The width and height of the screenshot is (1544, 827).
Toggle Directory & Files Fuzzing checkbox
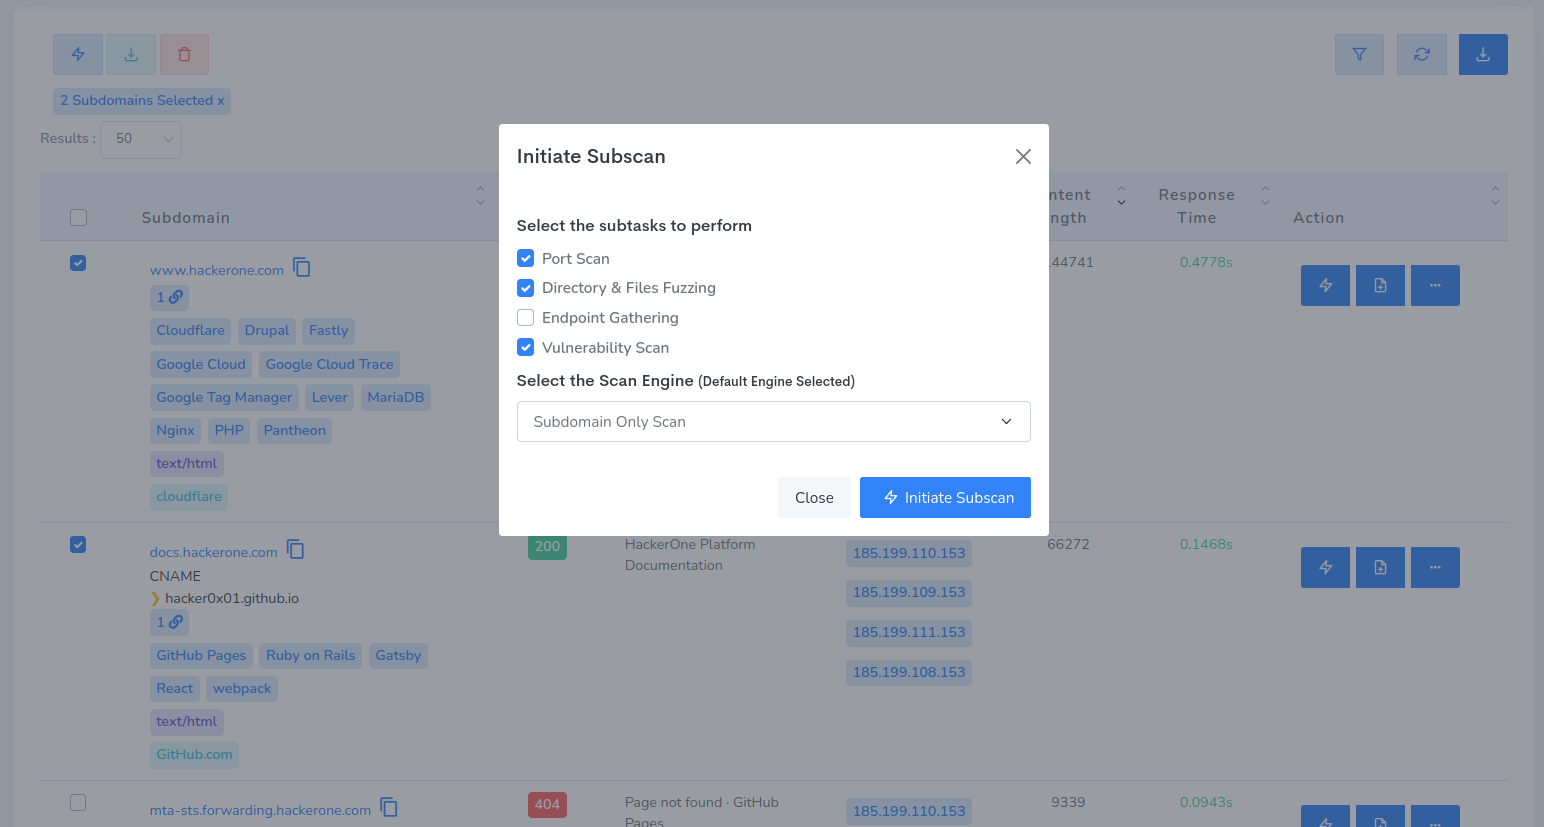(x=526, y=288)
